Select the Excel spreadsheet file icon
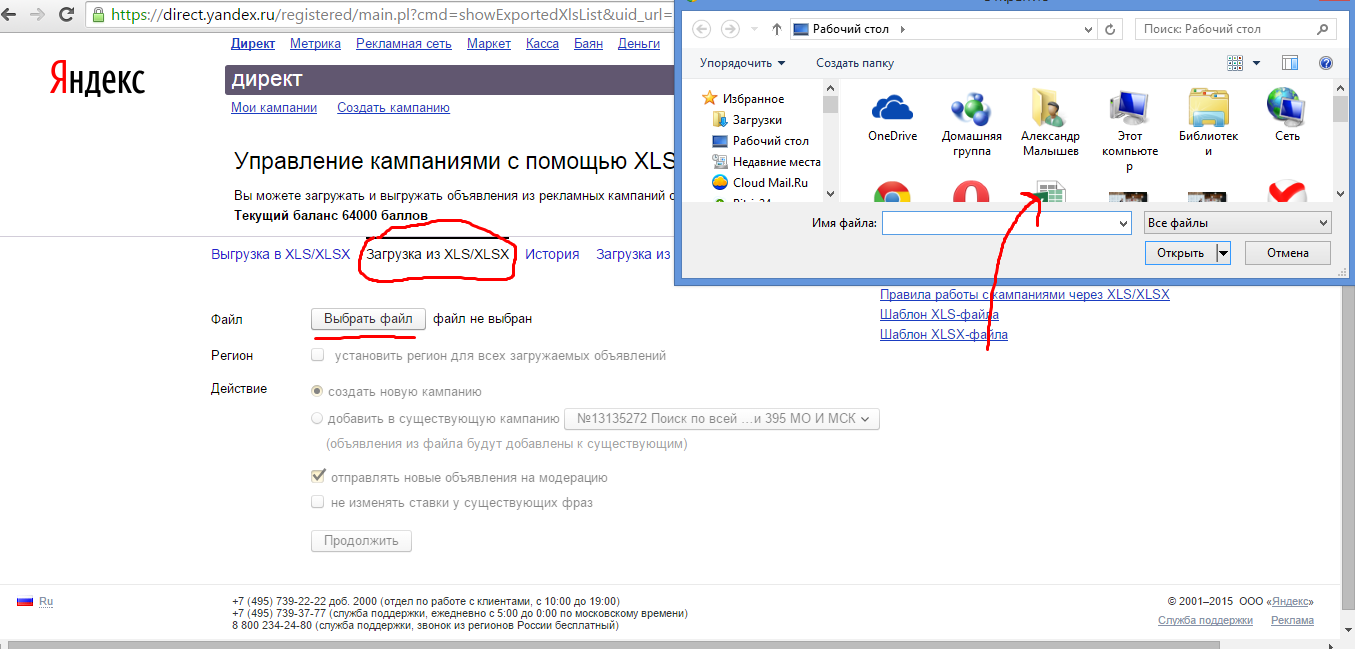This screenshot has height=649, width=1355. point(1049,194)
